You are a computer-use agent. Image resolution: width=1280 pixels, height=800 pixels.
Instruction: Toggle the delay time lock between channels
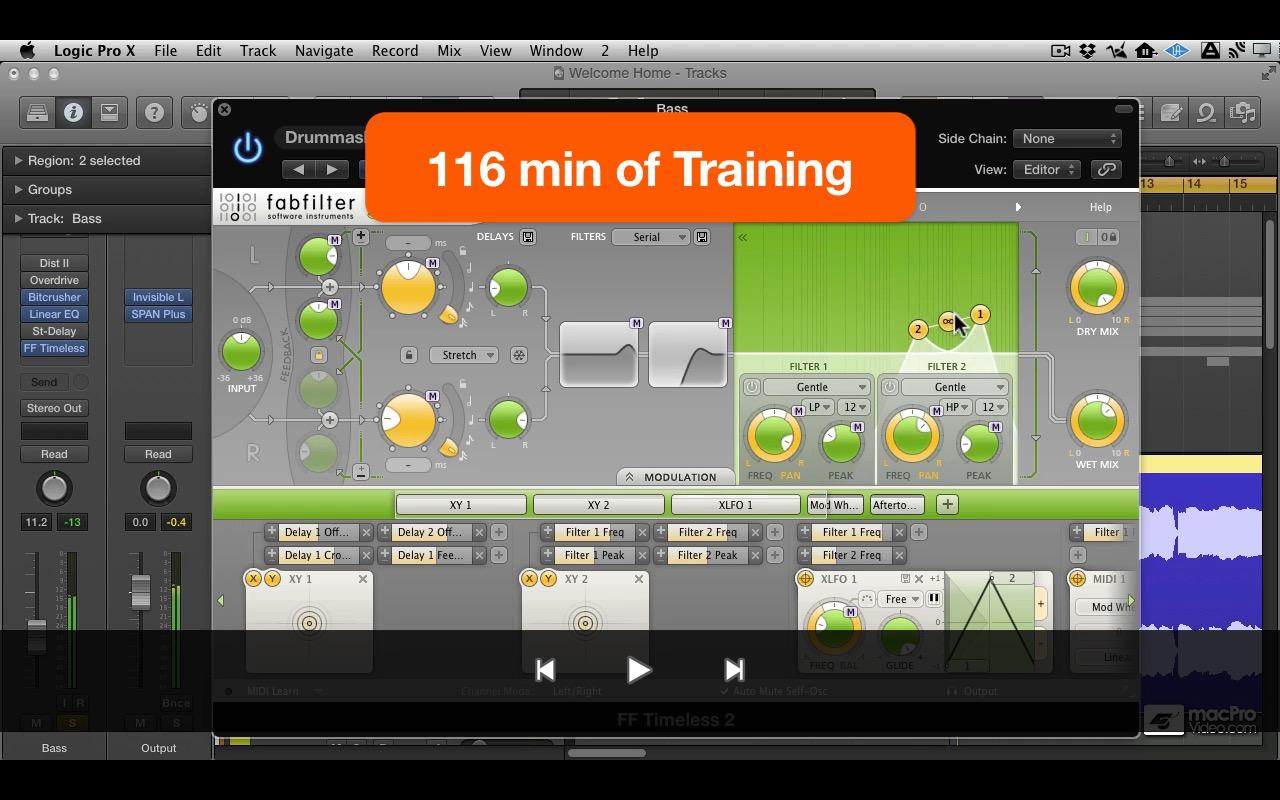[408, 355]
